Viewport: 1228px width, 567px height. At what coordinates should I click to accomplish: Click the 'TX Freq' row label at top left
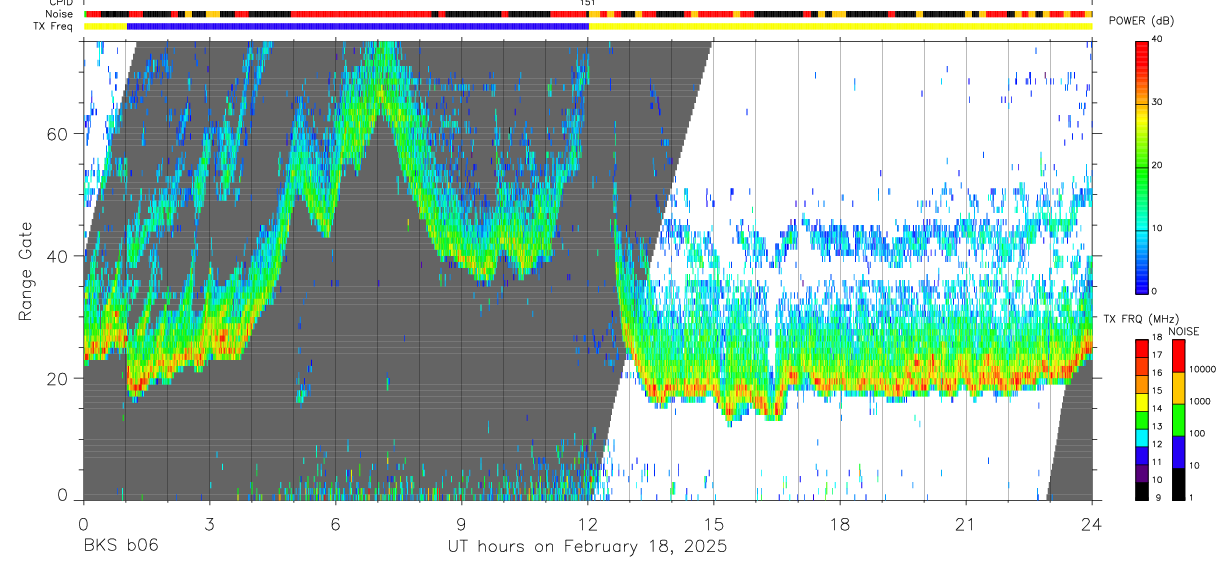coord(54,26)
